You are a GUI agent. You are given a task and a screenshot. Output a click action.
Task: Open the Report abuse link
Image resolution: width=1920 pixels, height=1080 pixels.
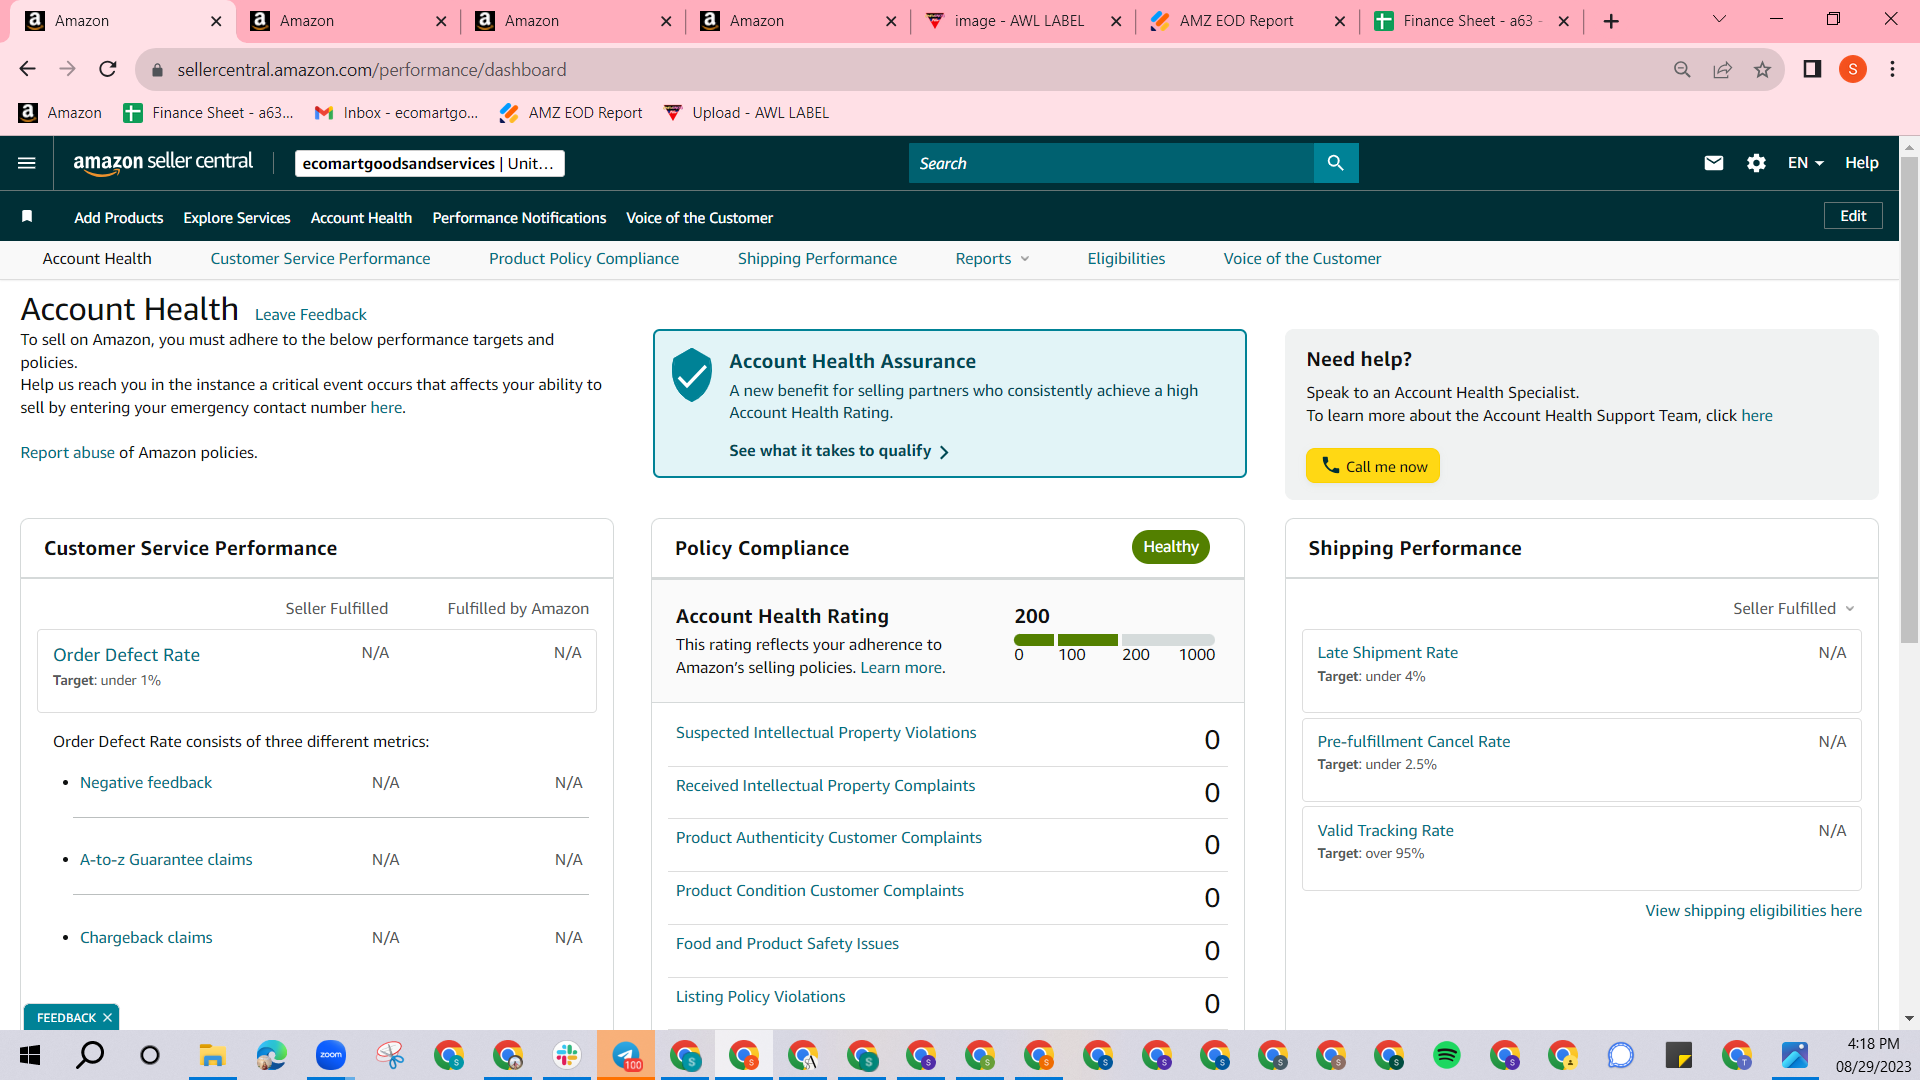pyautogui.click(x=68, y=452)
